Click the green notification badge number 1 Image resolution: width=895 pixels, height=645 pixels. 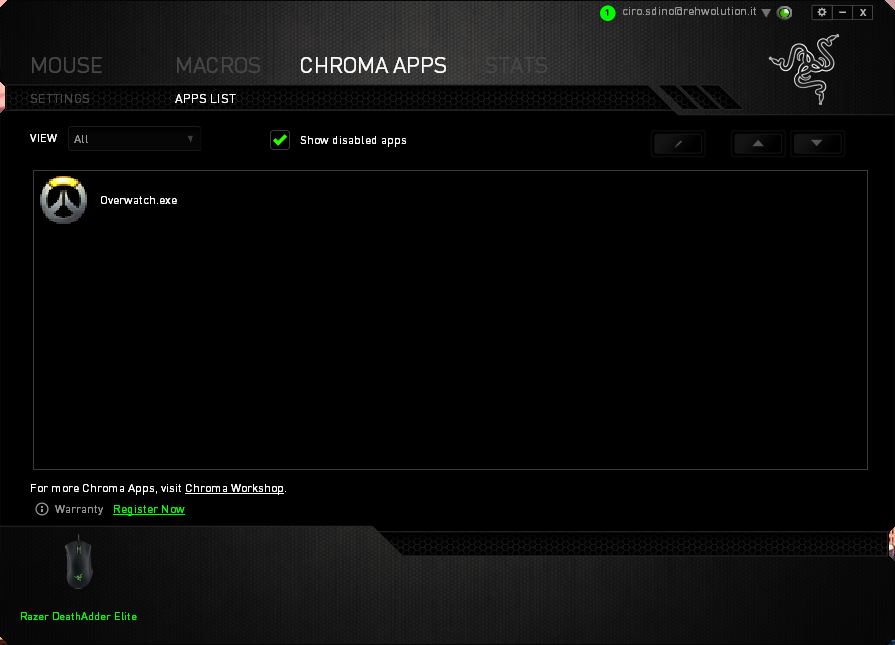607,13
